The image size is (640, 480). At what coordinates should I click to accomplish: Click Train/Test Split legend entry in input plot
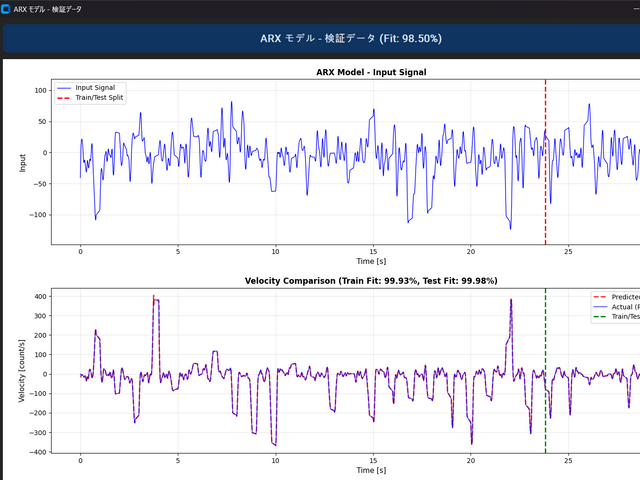click(x=100, y=98)
